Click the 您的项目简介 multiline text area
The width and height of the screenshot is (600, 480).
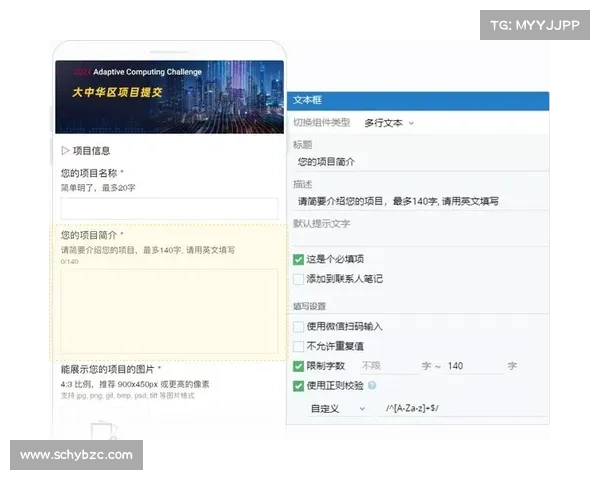[169, 312]
